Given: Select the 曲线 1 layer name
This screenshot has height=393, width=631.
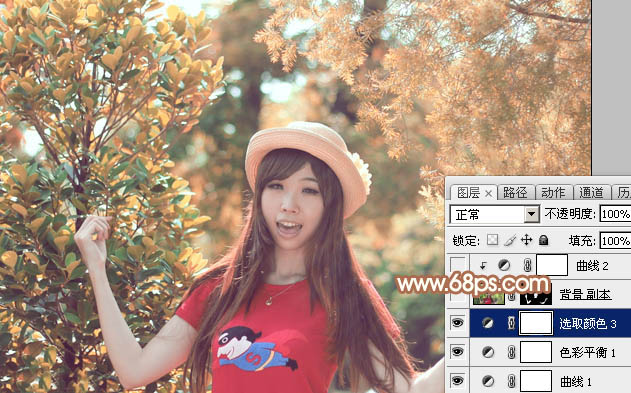Looking at the screenshot, I should [x=576, y=381].
